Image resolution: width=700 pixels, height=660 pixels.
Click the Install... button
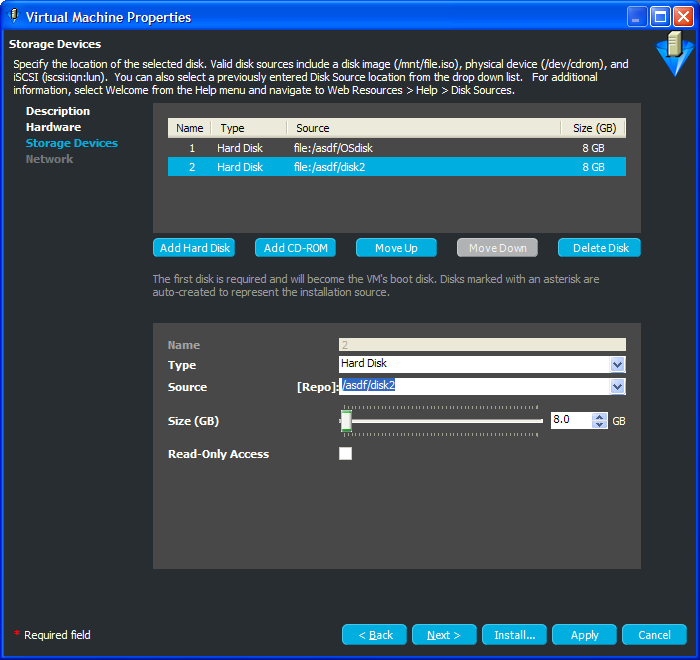click(x=514, y=635)
